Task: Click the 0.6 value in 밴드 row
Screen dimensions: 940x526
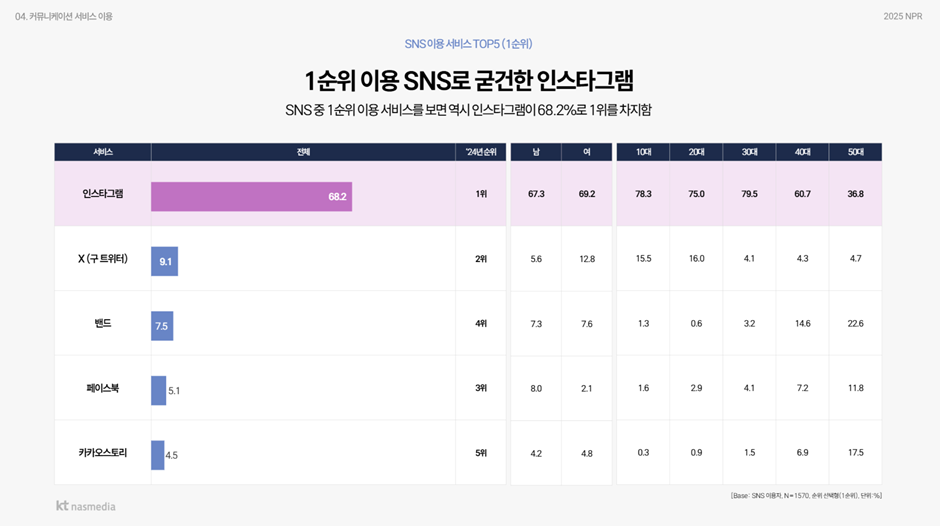Action: coord(696,323)
